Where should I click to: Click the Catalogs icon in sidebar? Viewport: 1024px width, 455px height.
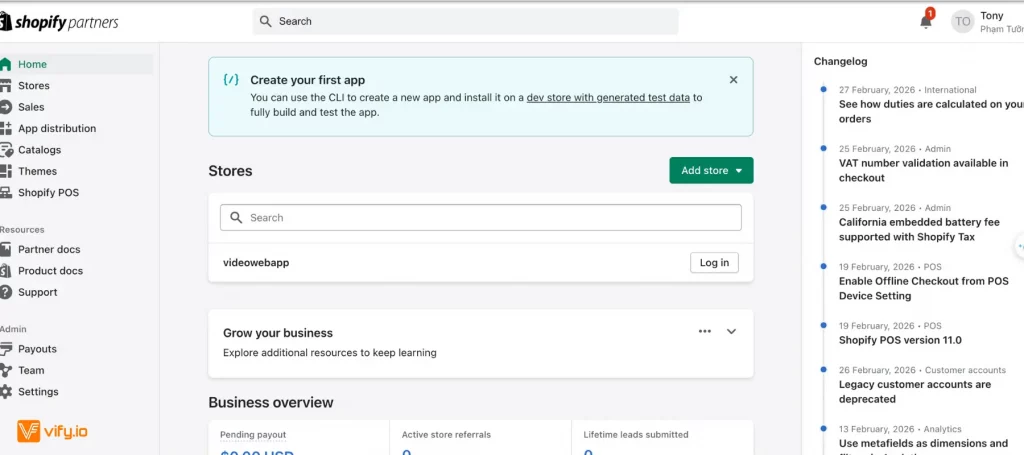coord(6,150)
